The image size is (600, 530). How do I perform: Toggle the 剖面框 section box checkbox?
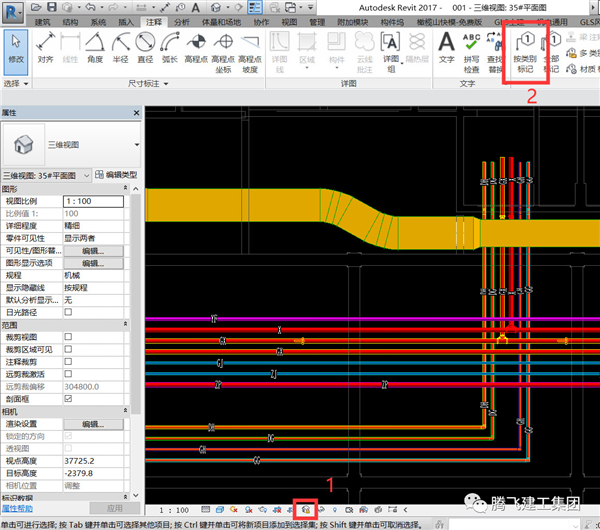68,398
